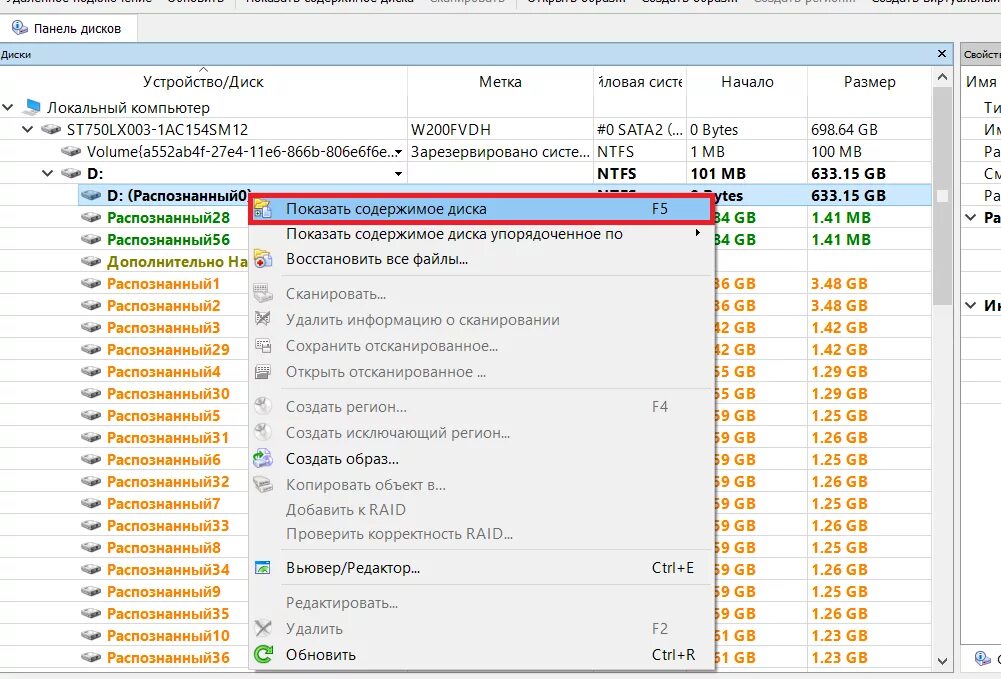Expand submenu arrow for sorted disk contents
1001x679 pixels.
[698, 234]
